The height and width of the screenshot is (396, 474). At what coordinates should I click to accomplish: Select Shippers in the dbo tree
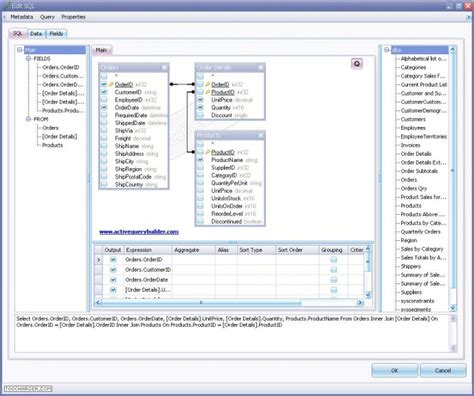411,266
